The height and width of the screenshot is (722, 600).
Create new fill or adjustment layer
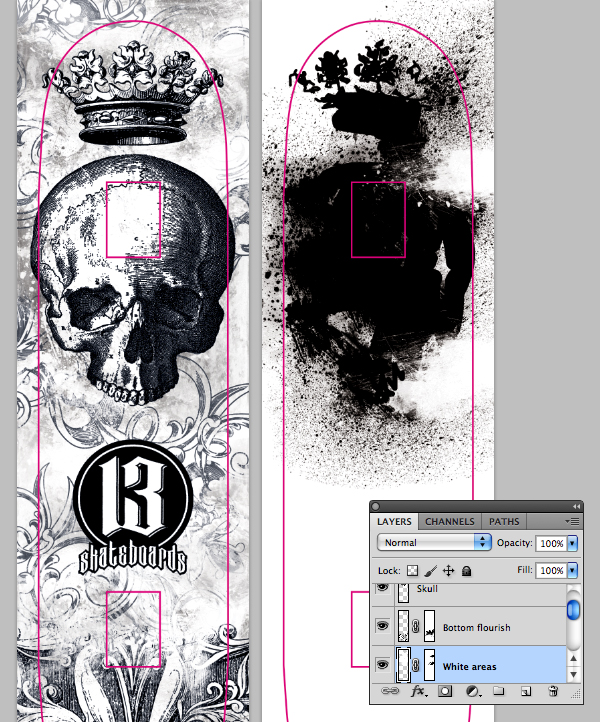coord(472,691)
